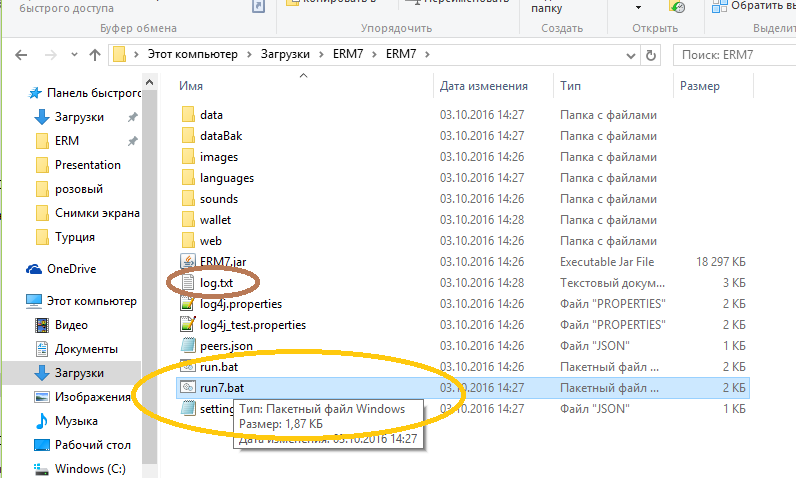Click the Back navigation arrow
Viewport: 796px width, 478px height.
coord(21,55)
